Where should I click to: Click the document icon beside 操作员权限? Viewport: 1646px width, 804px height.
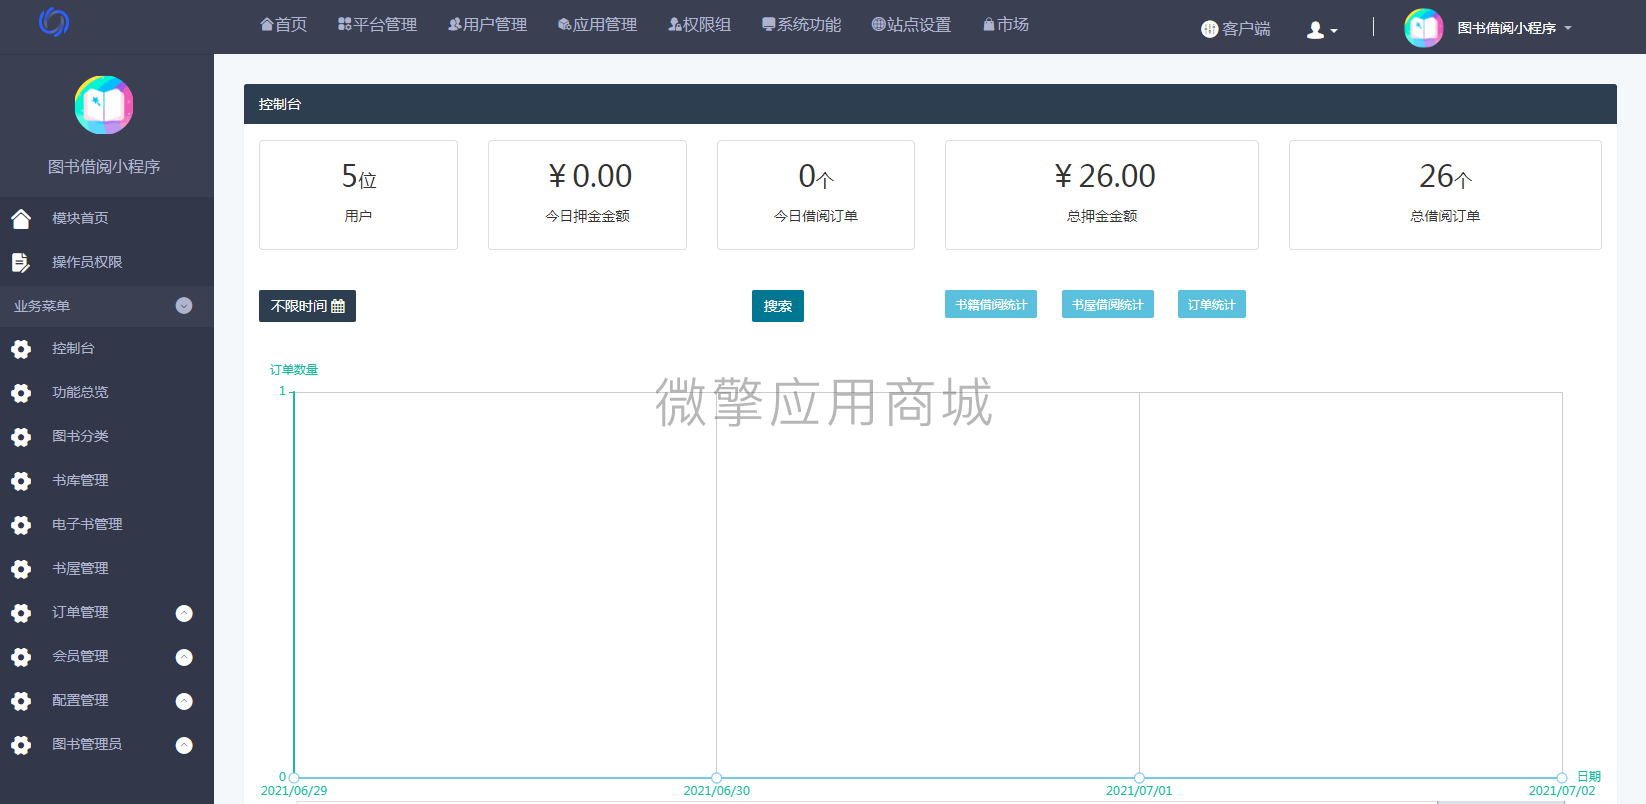pos(21,262)
